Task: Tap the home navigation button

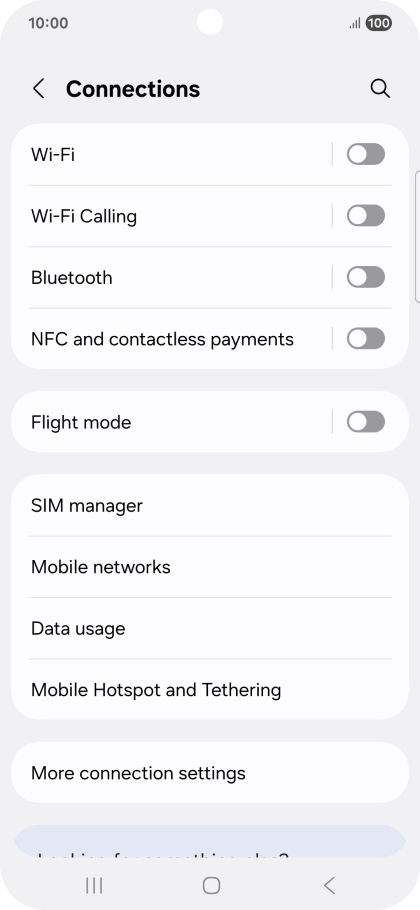Action: coord(211,885)
